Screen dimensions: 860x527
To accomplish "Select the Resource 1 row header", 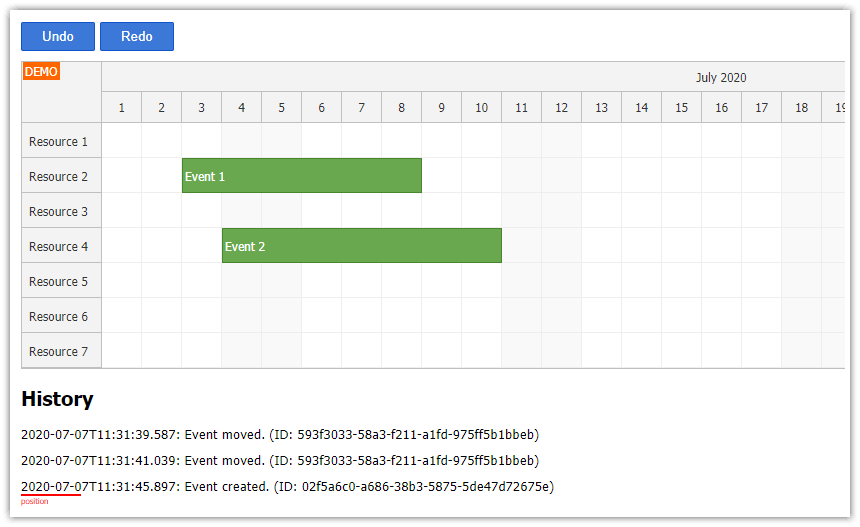I will coord(58,141).
